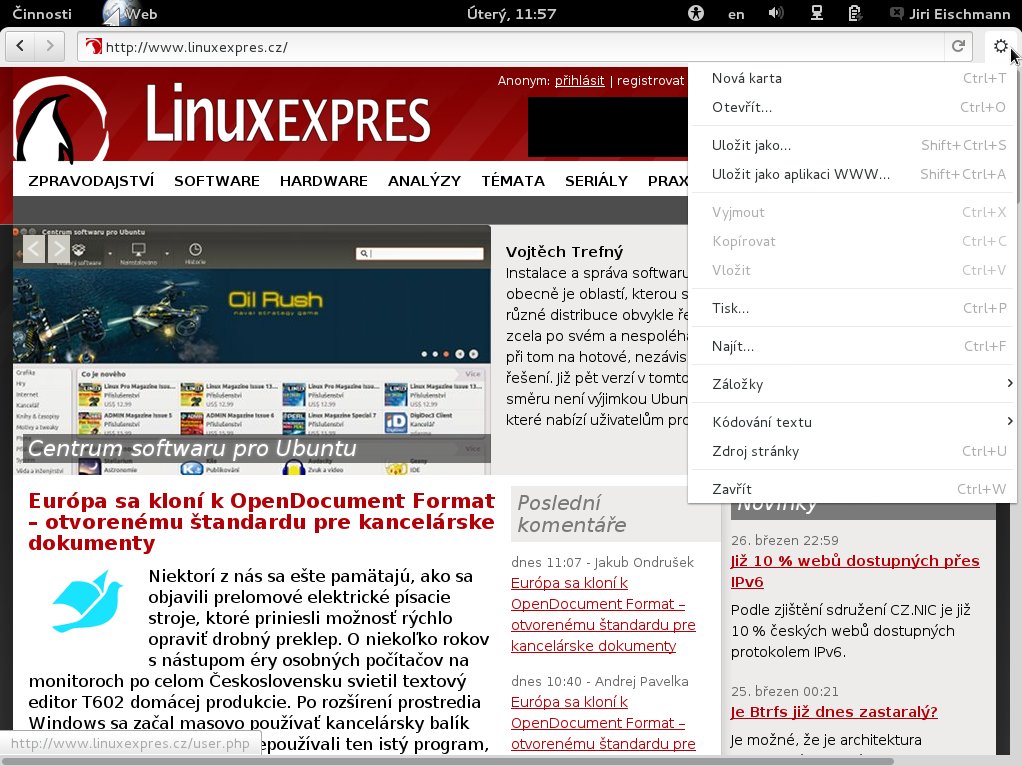
Task: Open the SERIÁLY navigation tab
Action: 596,181
